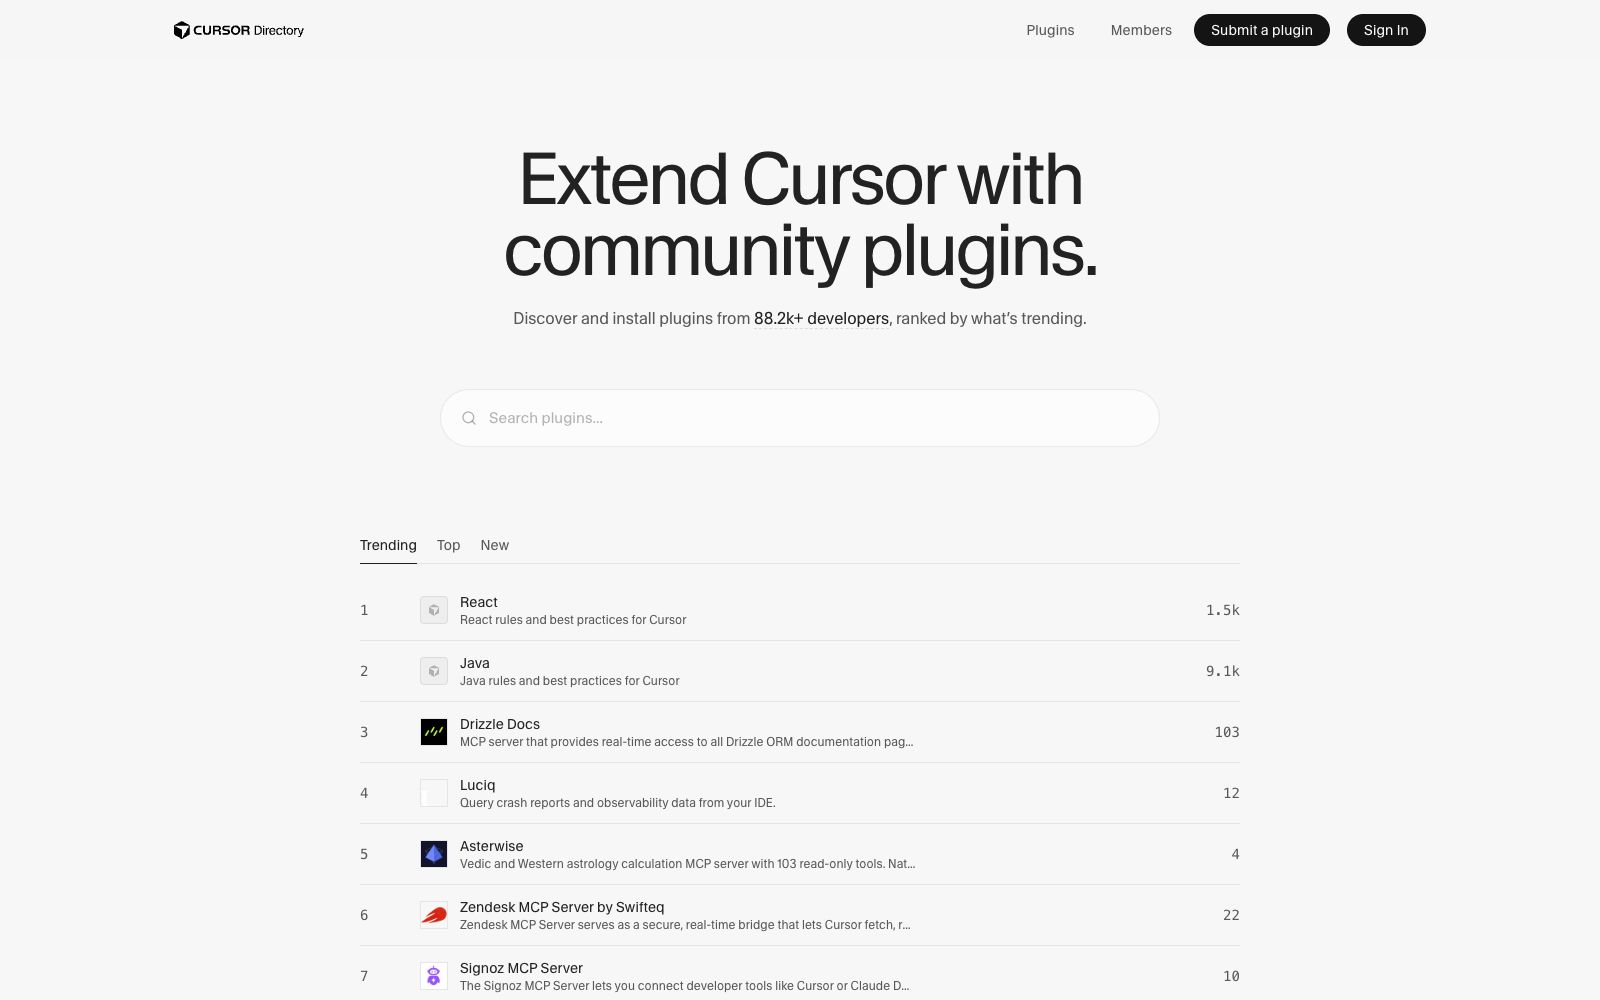Open the Asterwise plugin icon
The width and height of the screenshot is (1600, 1000).
click(x=434, y=854)
